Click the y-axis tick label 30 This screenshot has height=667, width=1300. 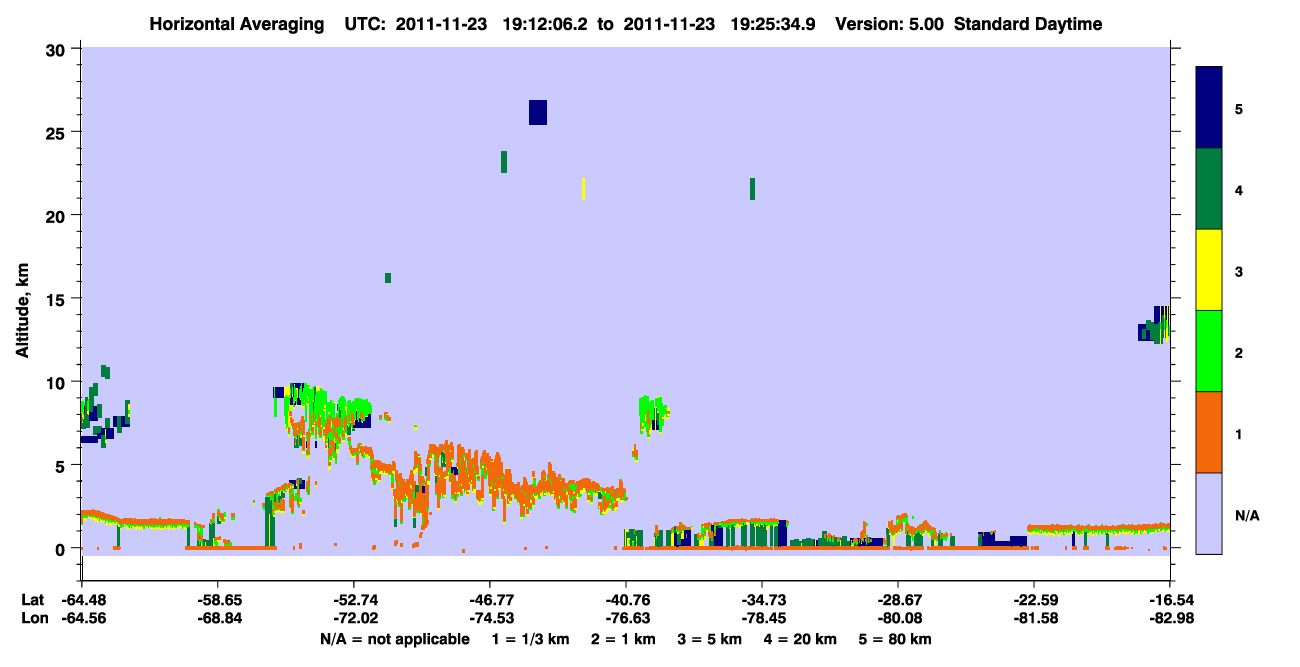point(58,49)
